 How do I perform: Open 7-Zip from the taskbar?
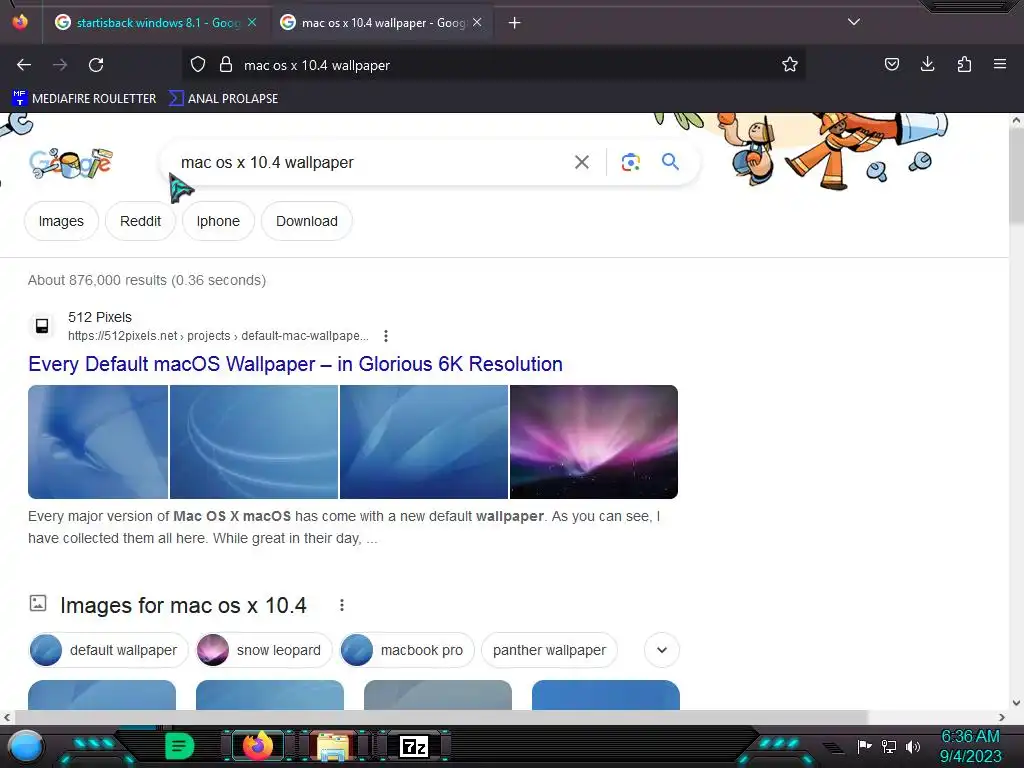(414, 746)
